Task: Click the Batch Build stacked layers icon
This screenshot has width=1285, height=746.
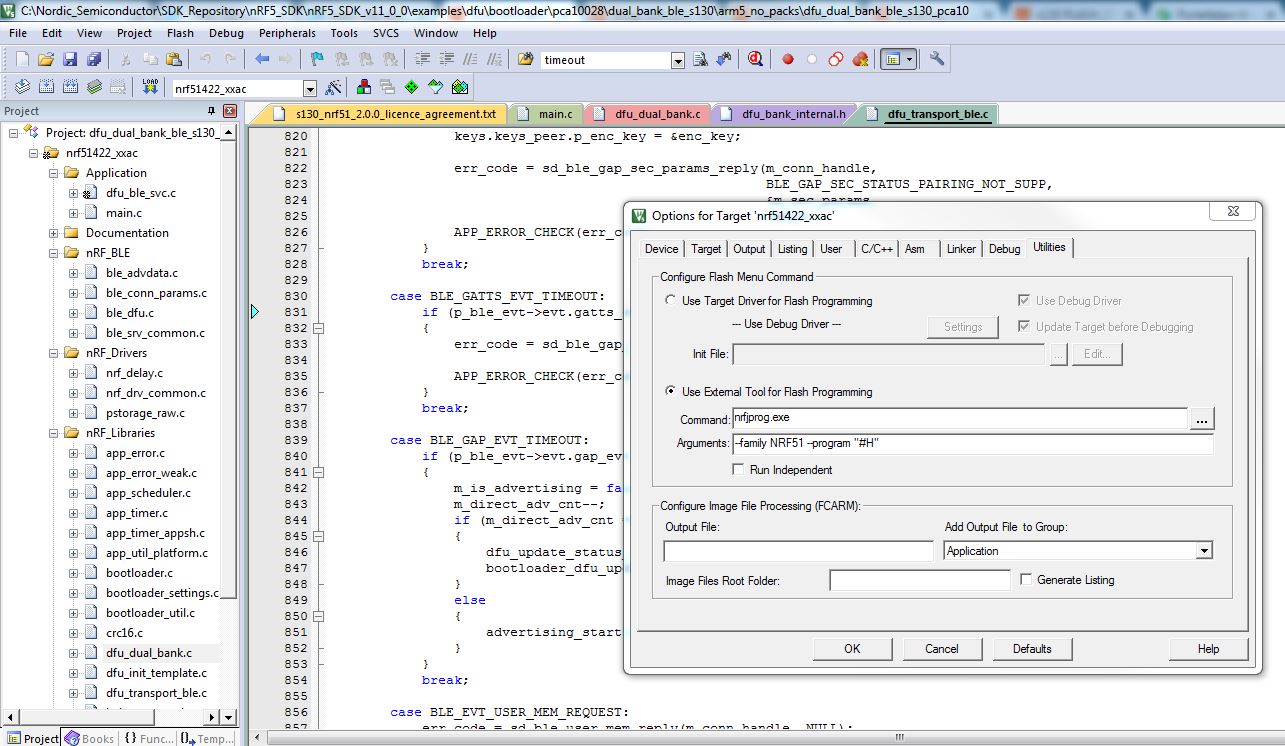Action: 95,88
